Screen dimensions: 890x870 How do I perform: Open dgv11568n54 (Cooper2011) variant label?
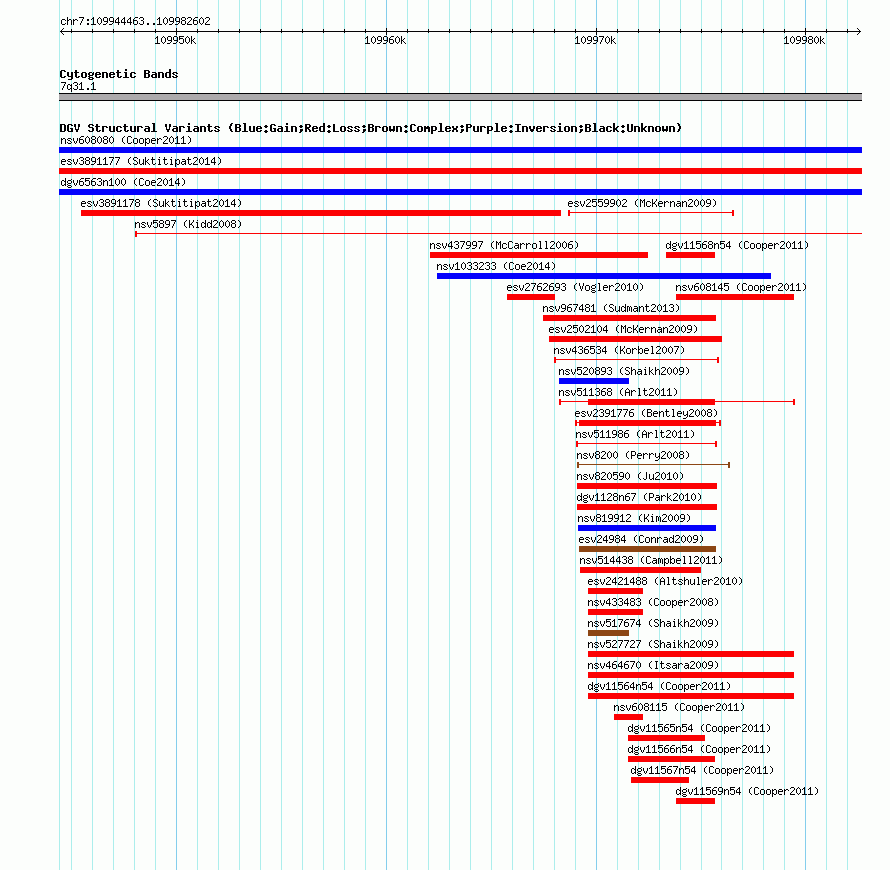pyautogui.click(x=737, y=245)
